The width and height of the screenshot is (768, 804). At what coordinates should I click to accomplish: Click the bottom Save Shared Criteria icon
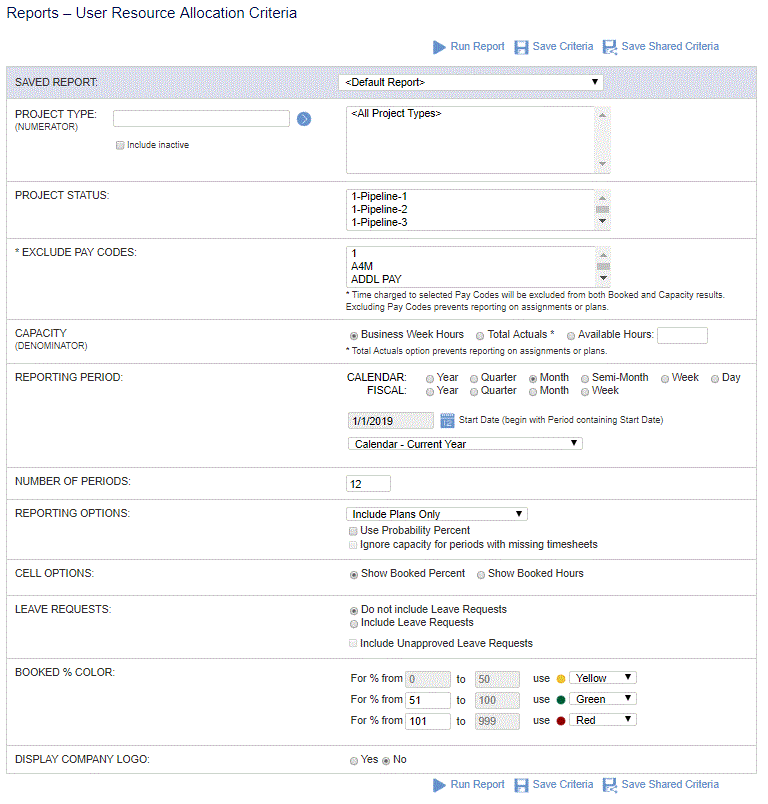pos(610,785)
